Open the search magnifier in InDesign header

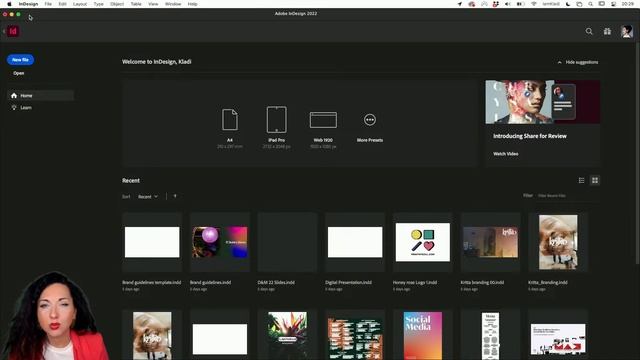coord(589,31)
